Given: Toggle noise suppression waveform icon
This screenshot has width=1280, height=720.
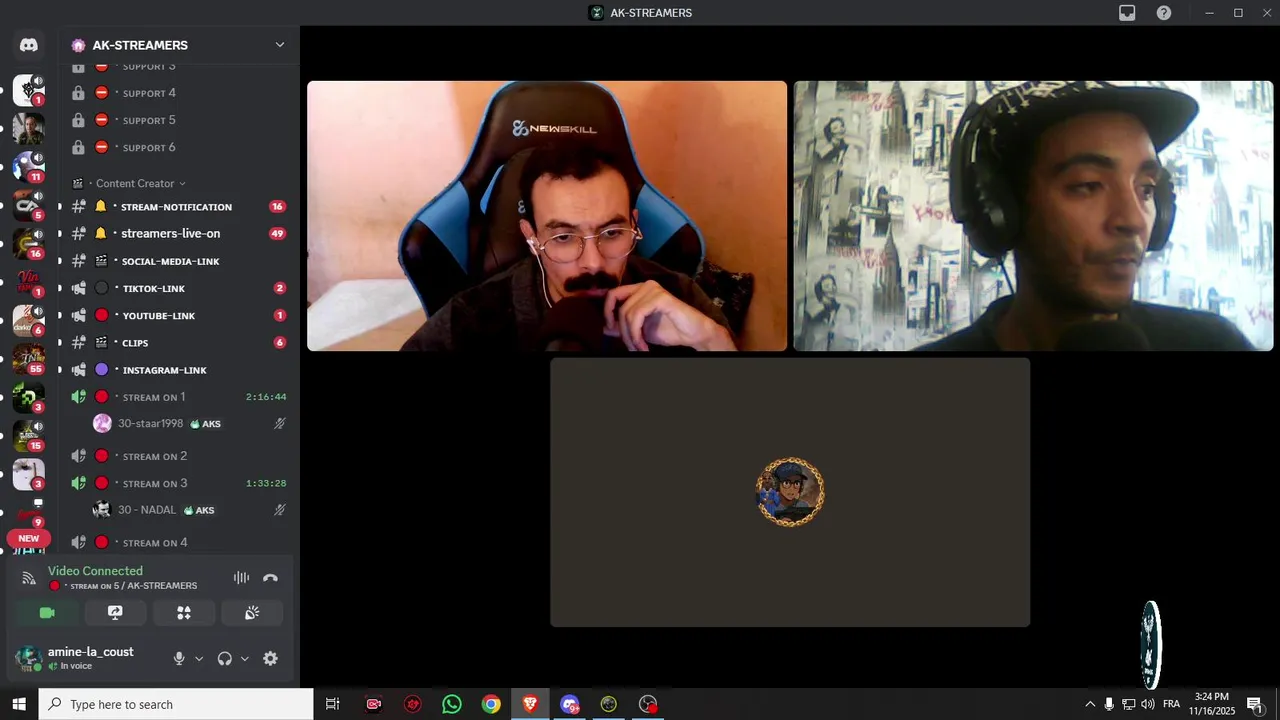Looking at the screenshot, I should click(x=241, y=578).
